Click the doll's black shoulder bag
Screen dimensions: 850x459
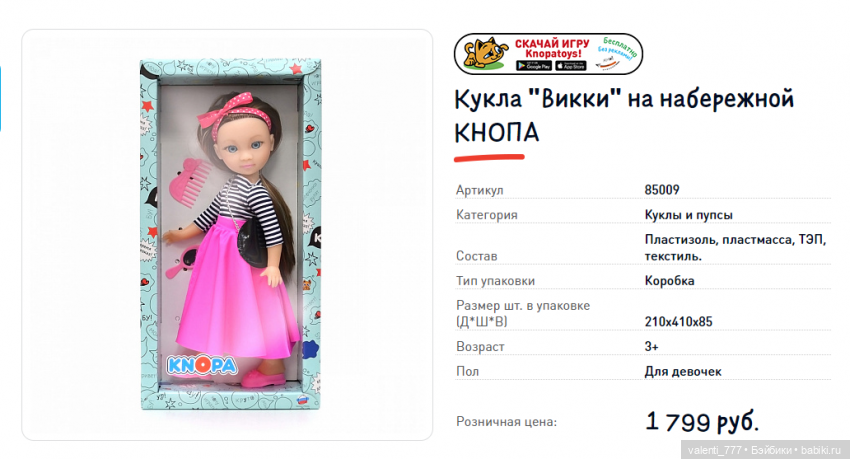point(251,243)
